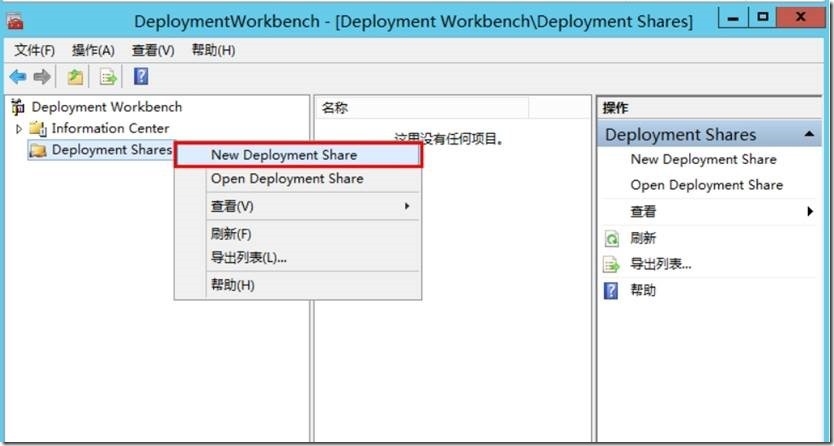Viewport: 834px width, 446px height.
Task: Select 帮助(H) in context menu
Action: 298,285
